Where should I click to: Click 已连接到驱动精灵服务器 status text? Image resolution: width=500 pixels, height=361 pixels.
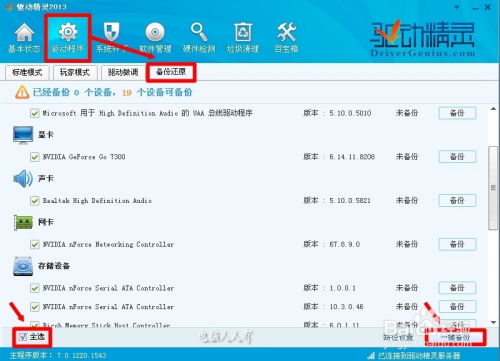[x=419, y=355]
